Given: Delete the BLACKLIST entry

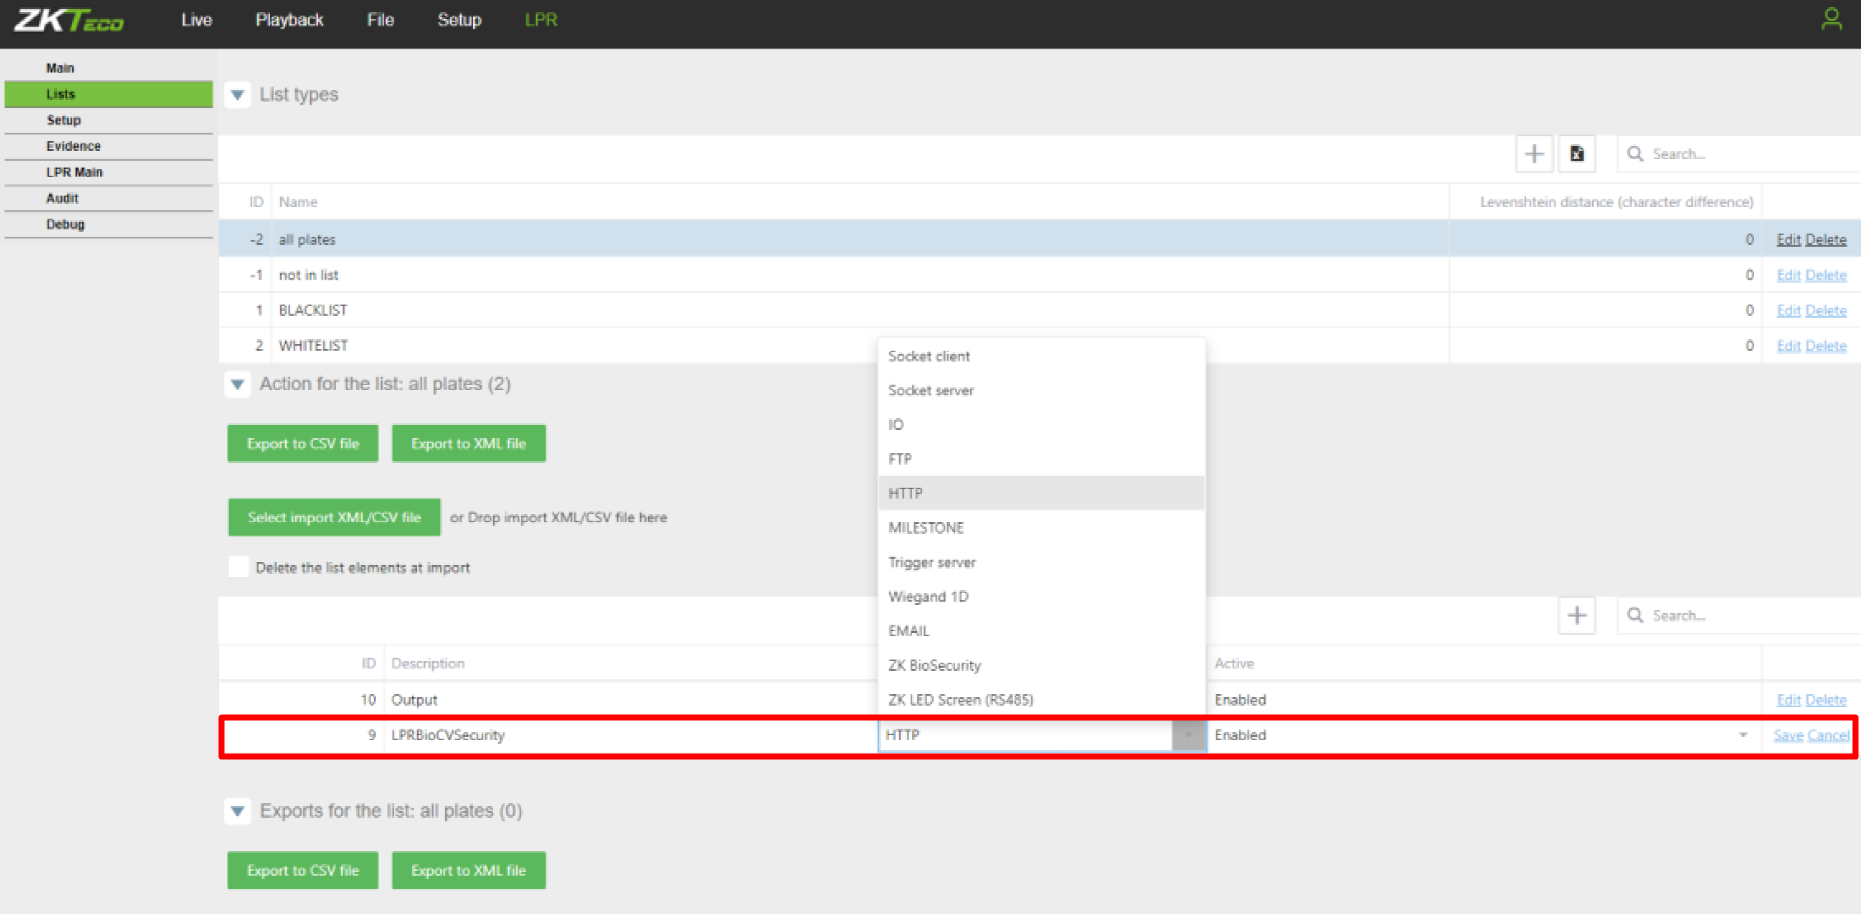Looking at the screenshot, I should point(1826,311).
